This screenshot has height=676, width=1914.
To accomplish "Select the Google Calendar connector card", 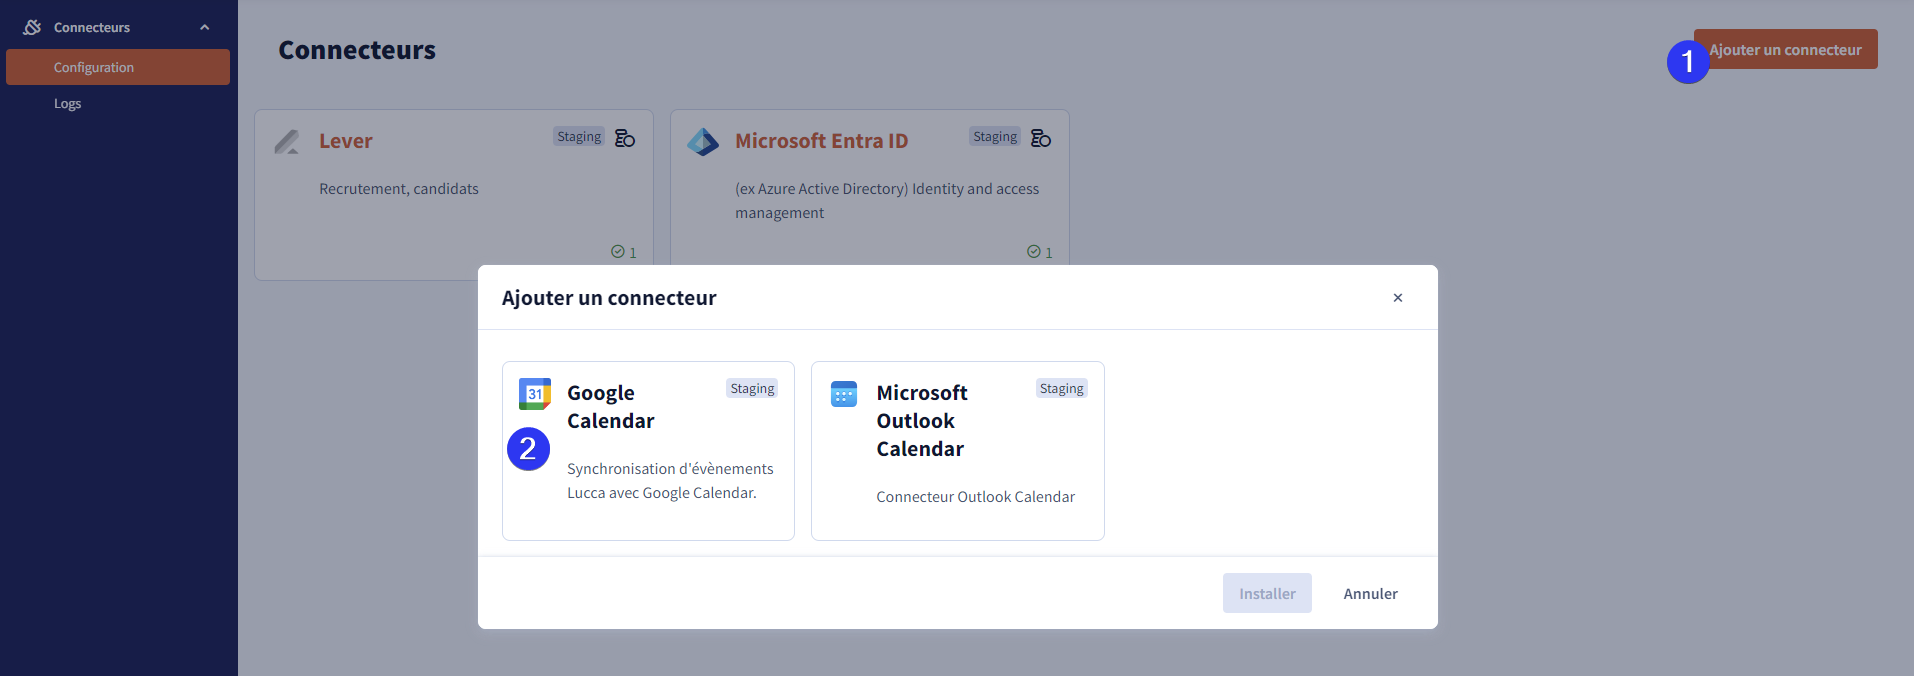I will coord(648,451).
